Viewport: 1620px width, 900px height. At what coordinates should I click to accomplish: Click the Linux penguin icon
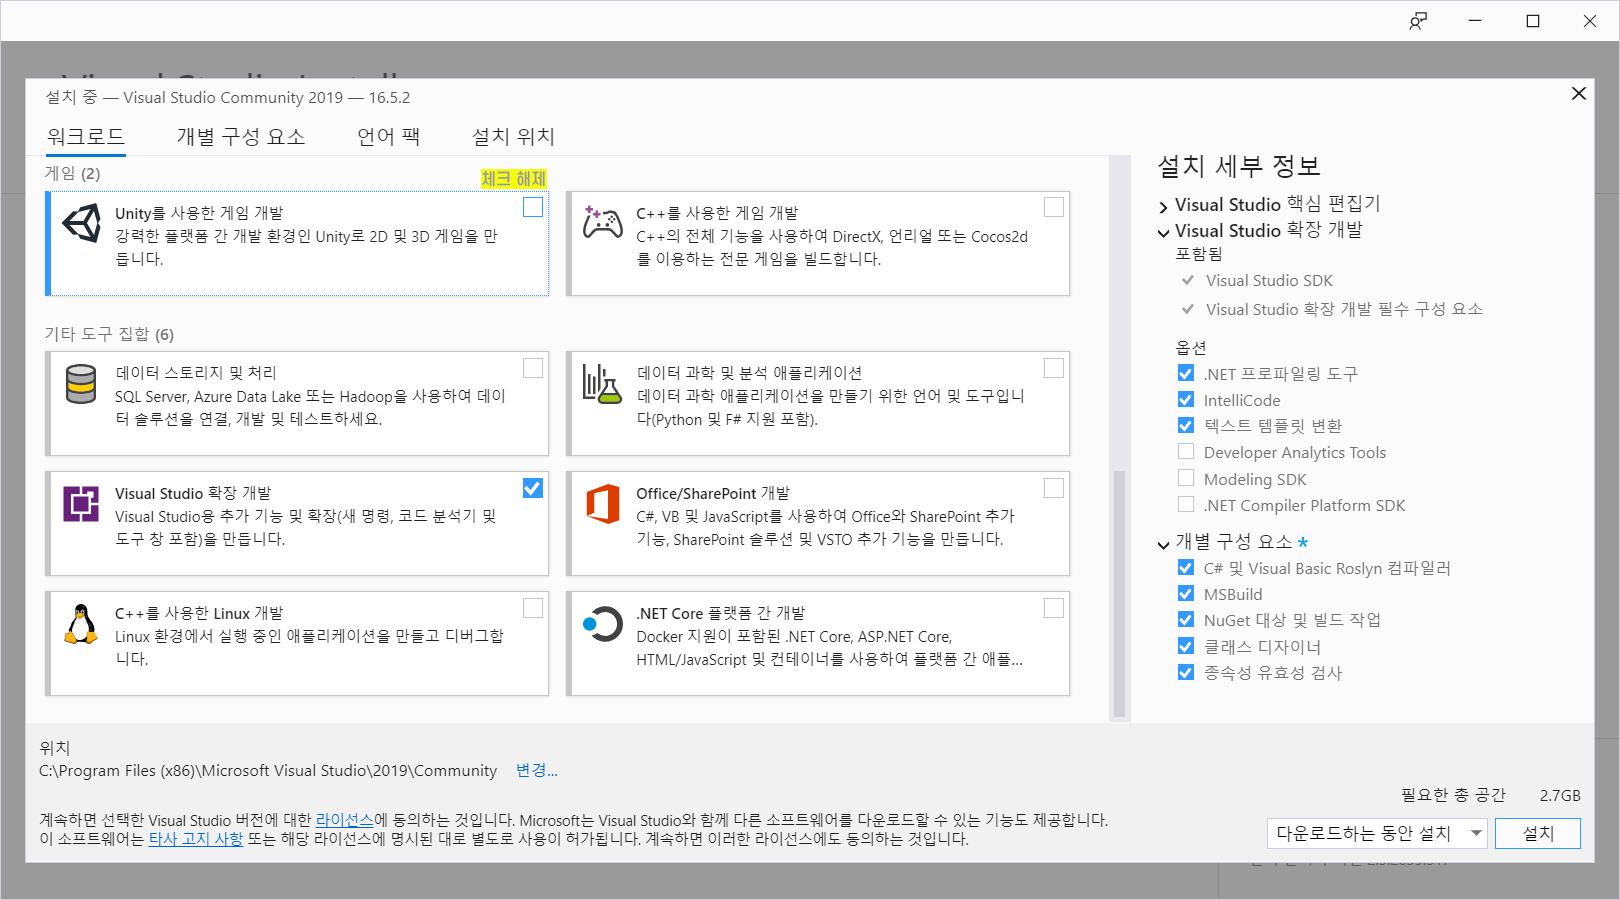point(81,624)
